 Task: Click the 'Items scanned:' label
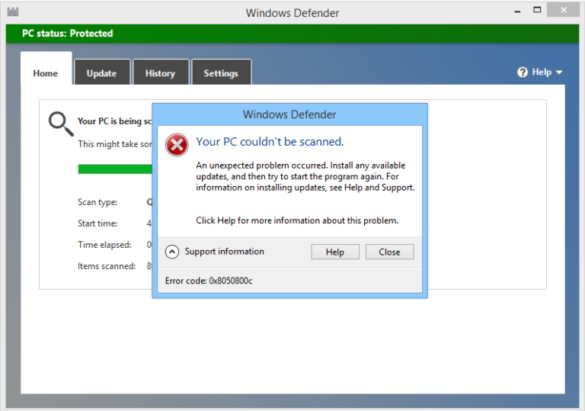[107, 266]
